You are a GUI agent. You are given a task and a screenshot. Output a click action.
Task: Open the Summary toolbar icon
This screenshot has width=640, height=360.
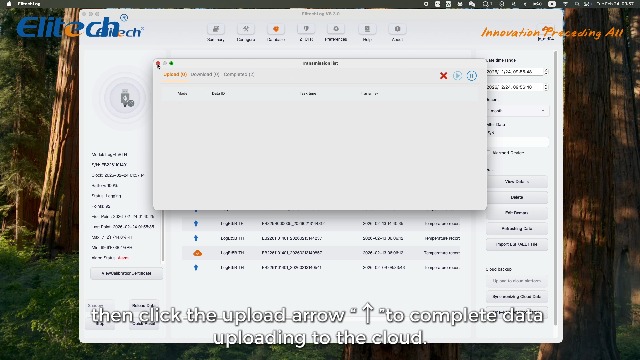coord(216,29)
